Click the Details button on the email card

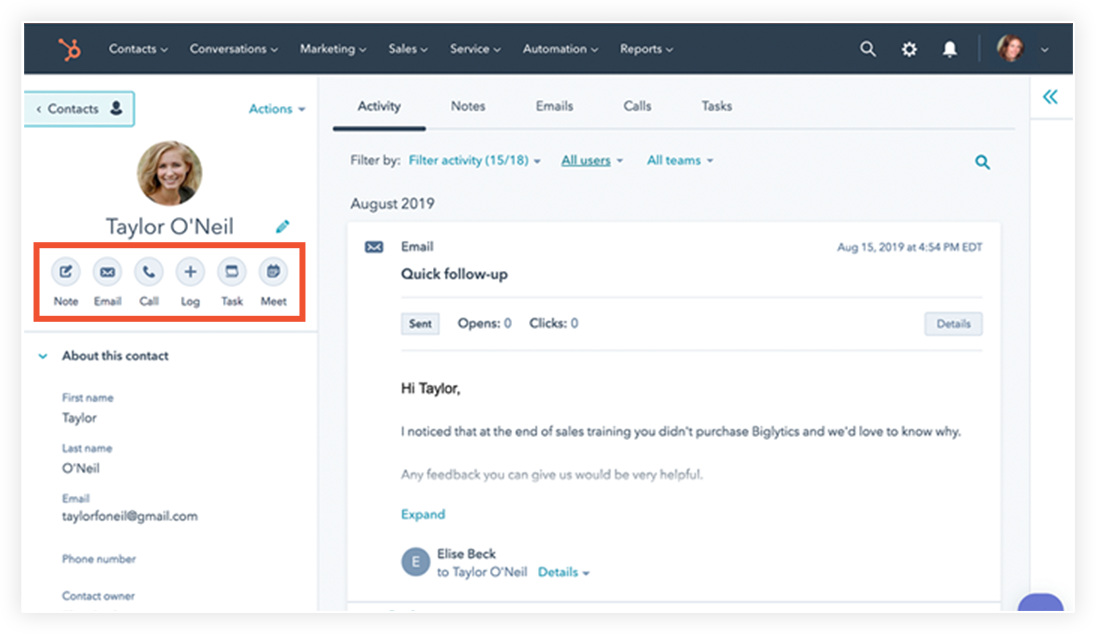tap(953, 323)
